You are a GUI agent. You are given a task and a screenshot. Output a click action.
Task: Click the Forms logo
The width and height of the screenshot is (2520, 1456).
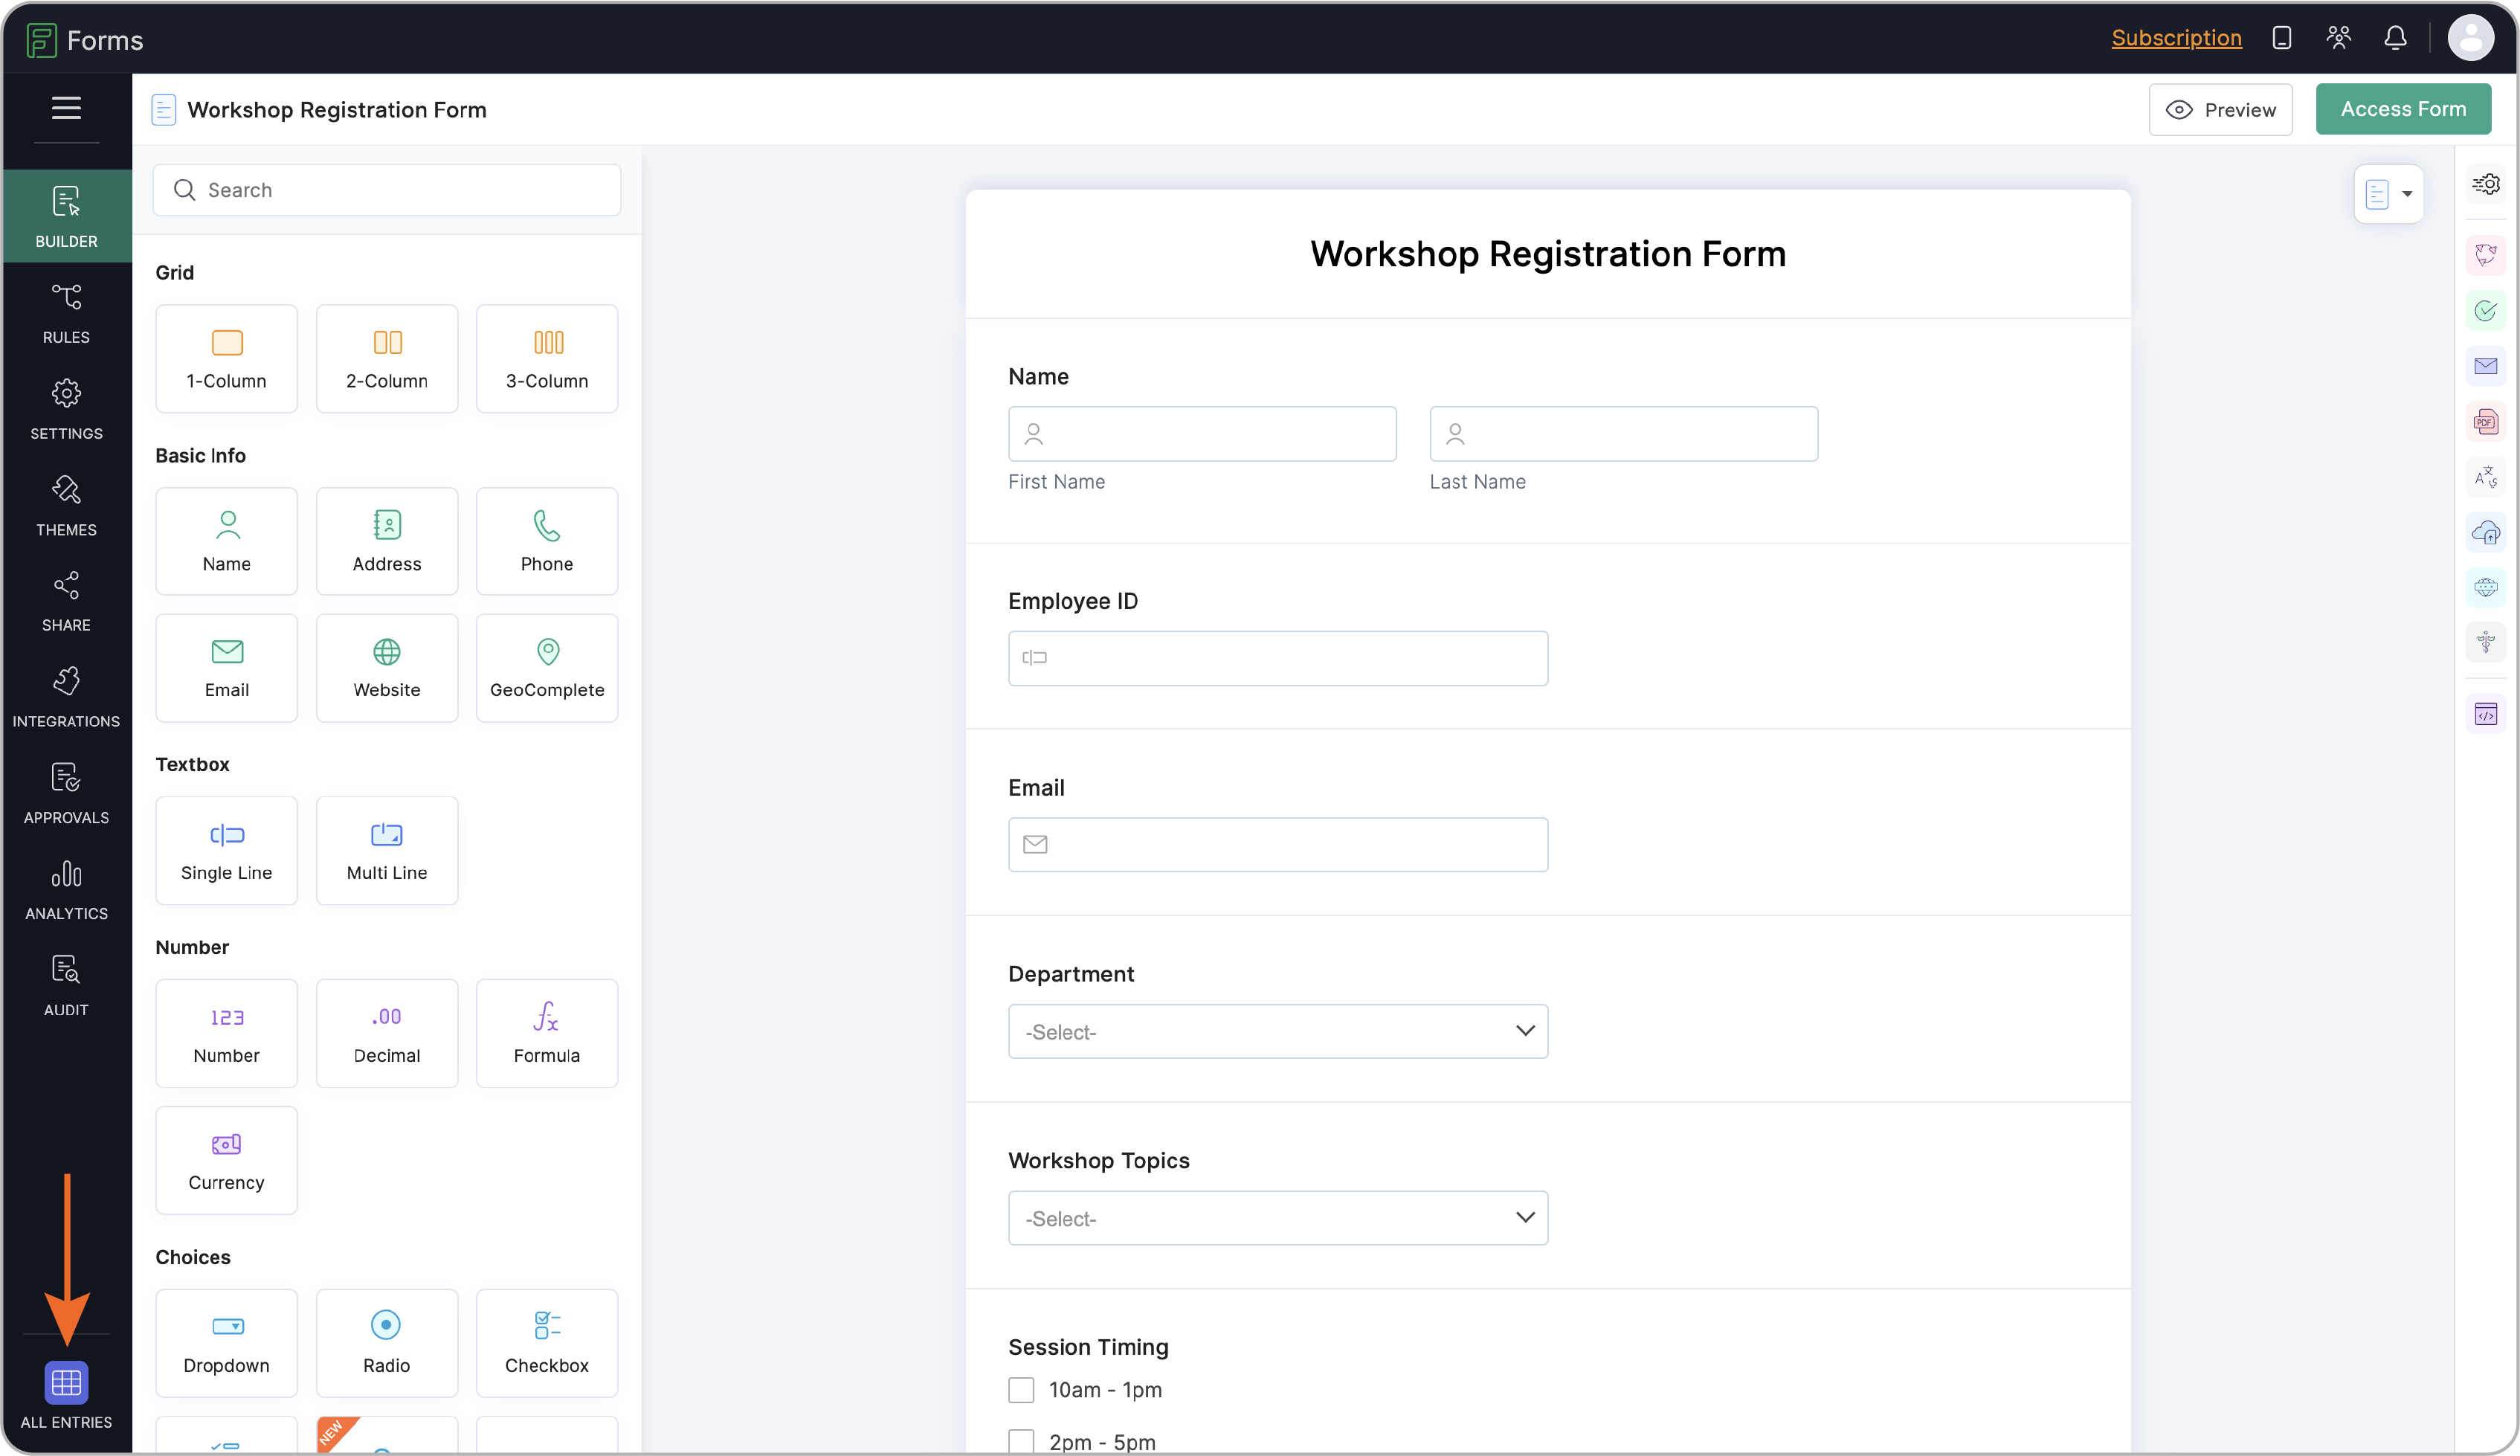[85, 40]
